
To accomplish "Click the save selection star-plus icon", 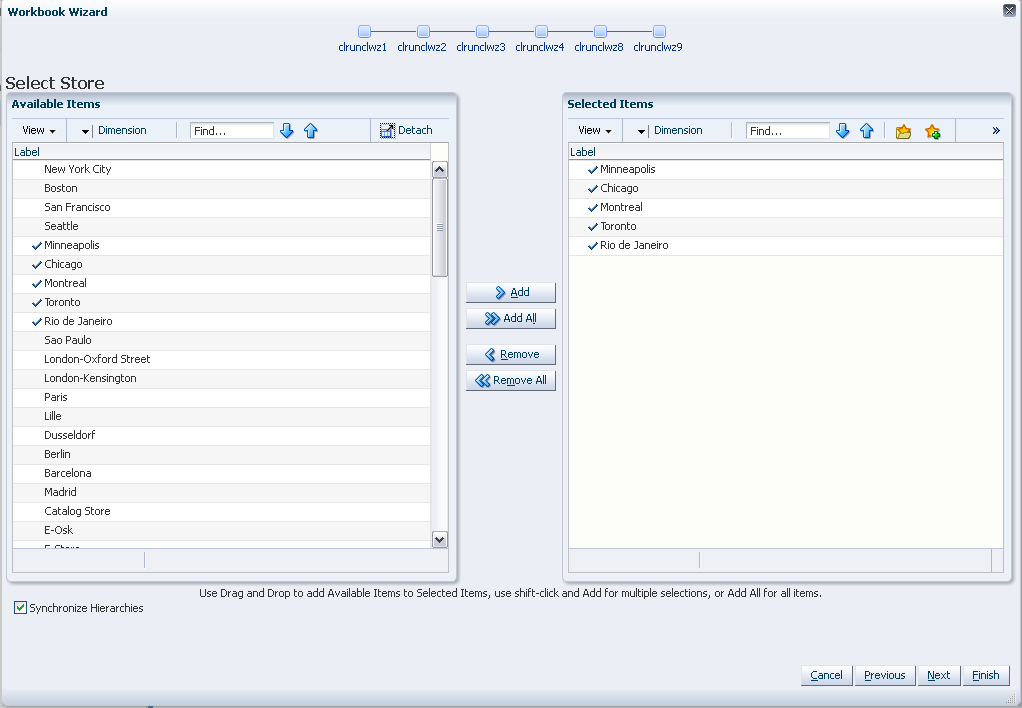I will (933, 132).
